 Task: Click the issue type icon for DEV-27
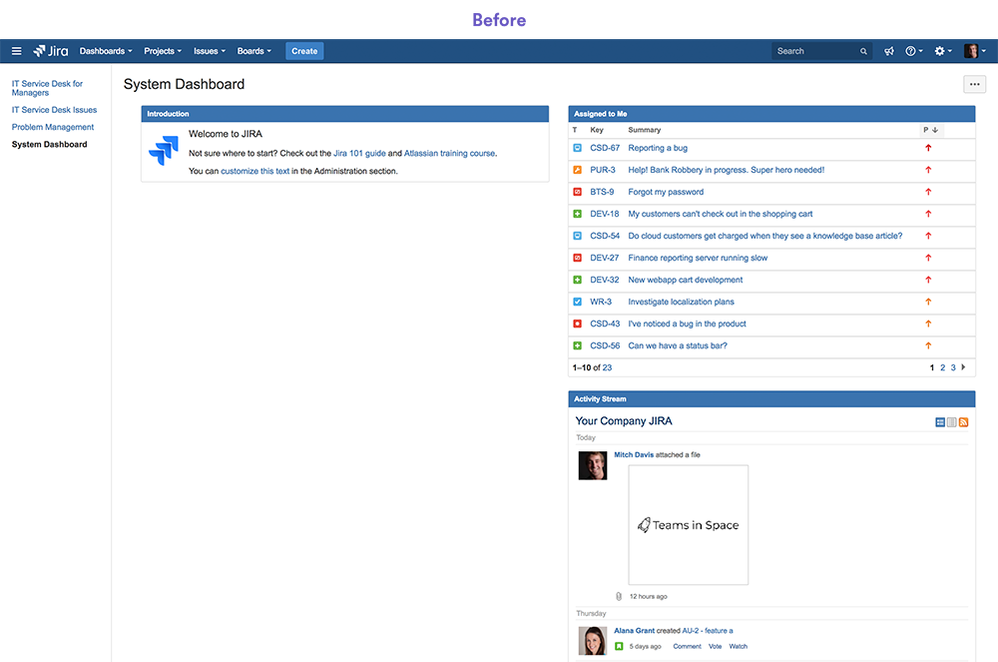click(x=577, y=258)
